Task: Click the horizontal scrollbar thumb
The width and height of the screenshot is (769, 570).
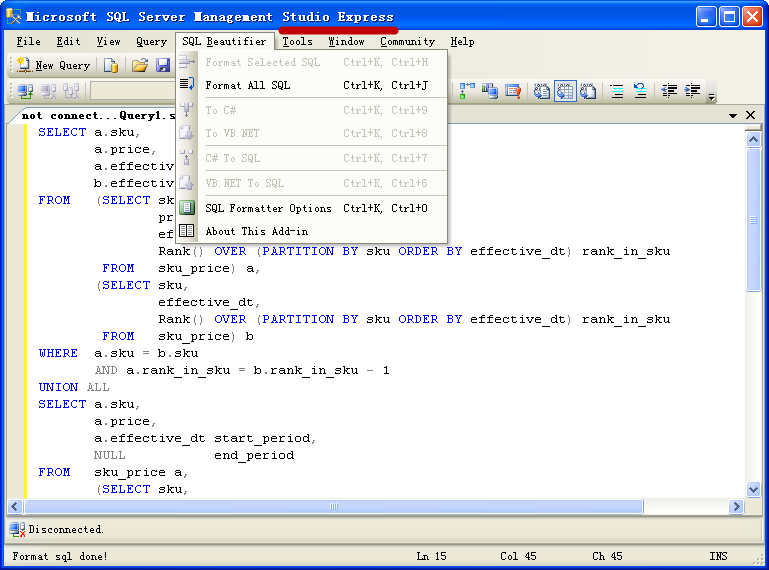Action: click(334, 507)
